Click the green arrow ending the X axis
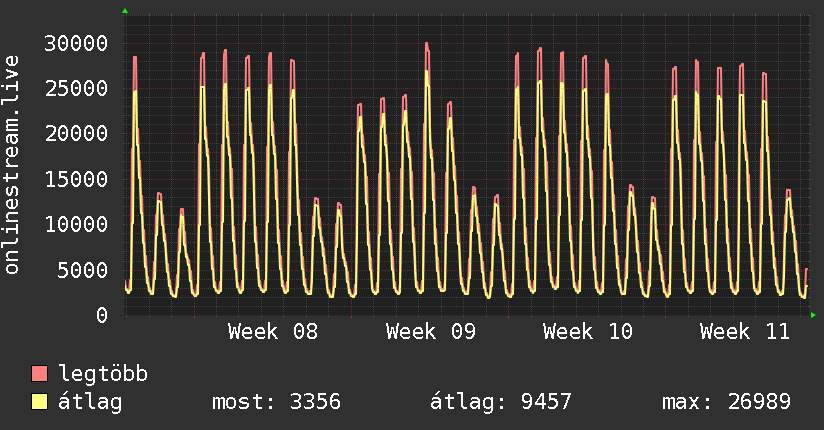Screen dimensions: 824x430 [814, 315]
